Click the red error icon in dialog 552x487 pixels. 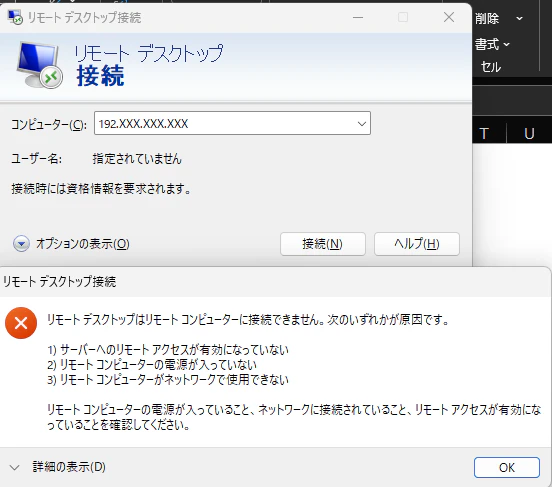pos(21,323)
